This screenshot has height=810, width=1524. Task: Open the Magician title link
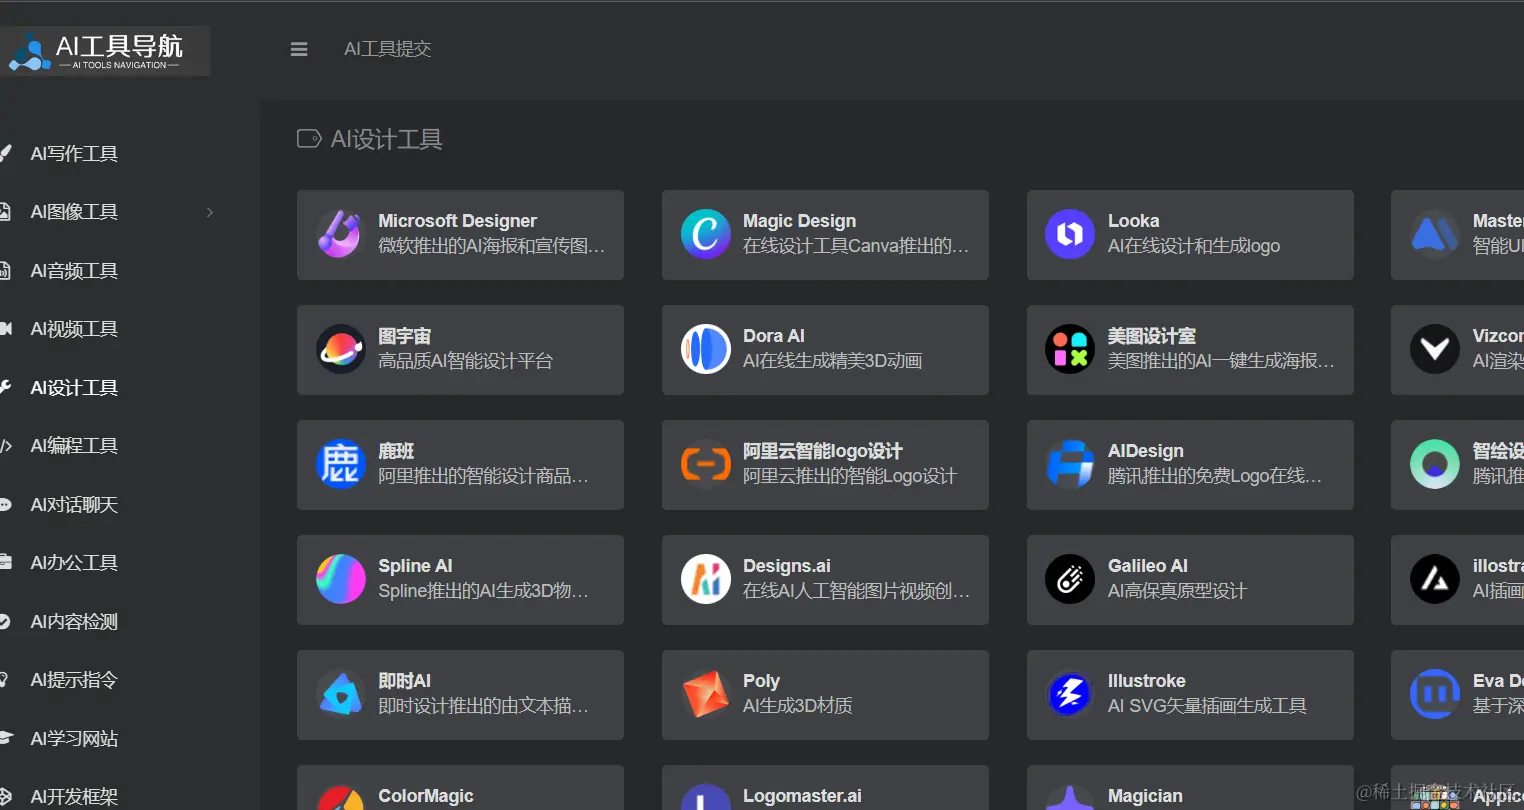1144,796
